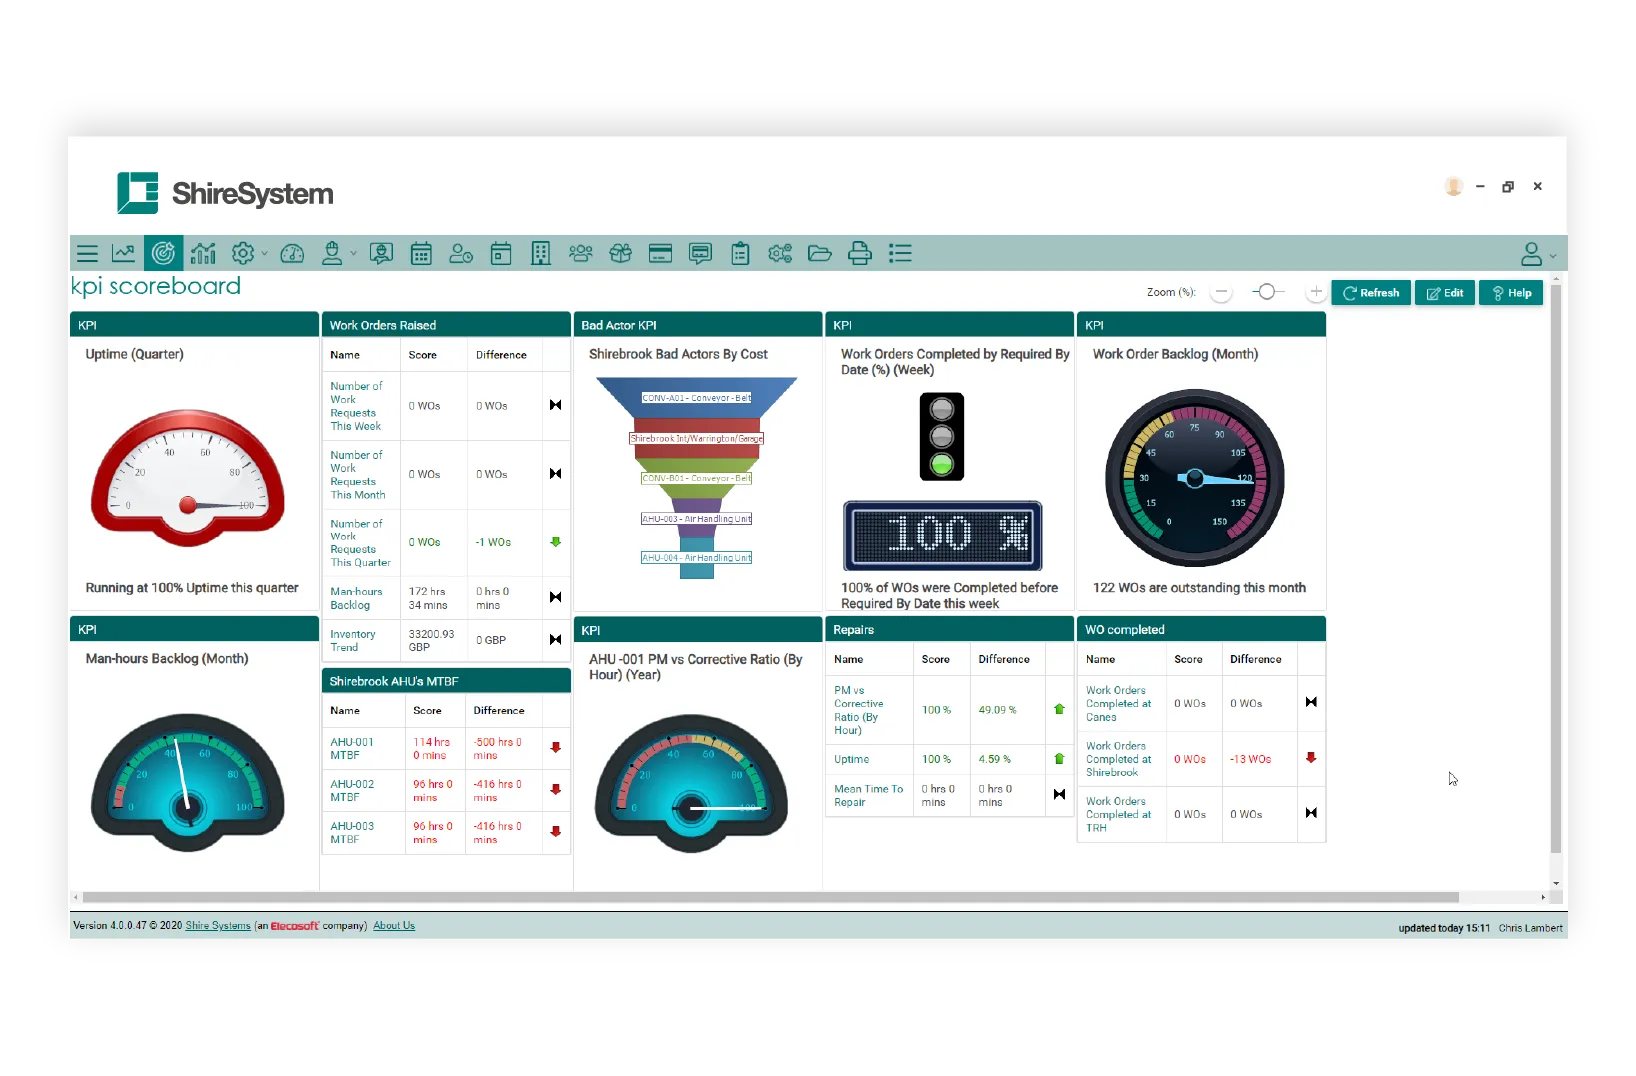Increase zoom with the plus button
Screen dimensions: 1636x1076
tap(1316, 292)
